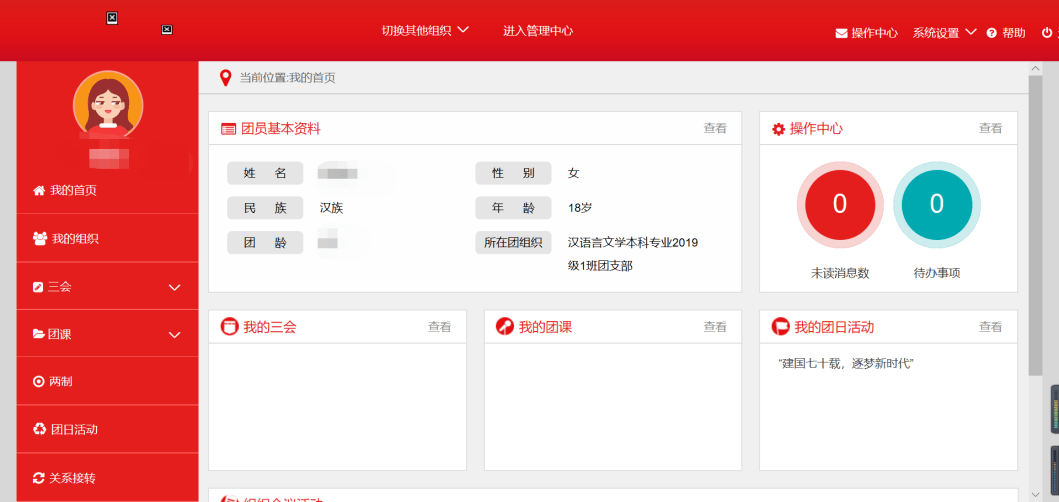Click the user avatar image
1059x502 pixels.
point(108,105)
